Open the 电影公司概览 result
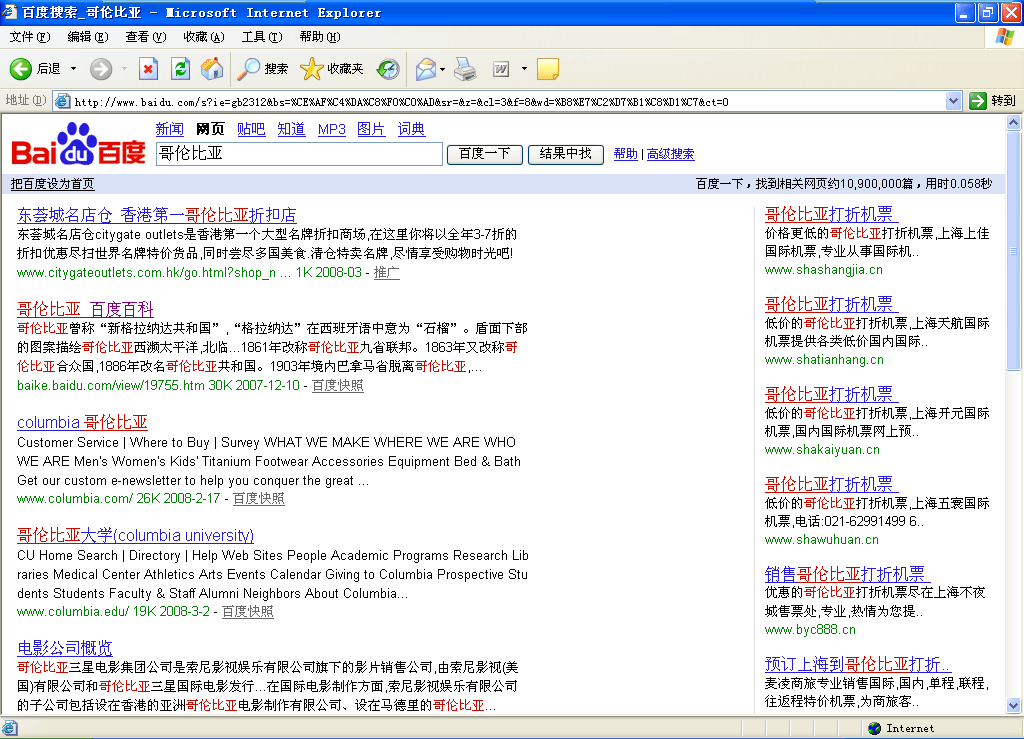 coord(65,648)
